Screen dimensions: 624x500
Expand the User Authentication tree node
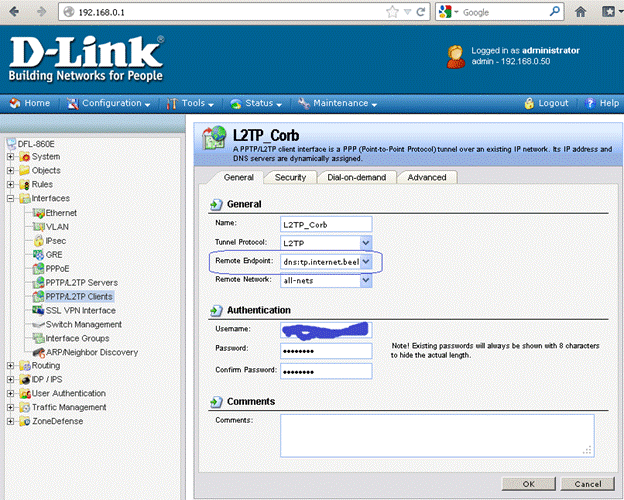pyautogui.click(x=11, y=393)
